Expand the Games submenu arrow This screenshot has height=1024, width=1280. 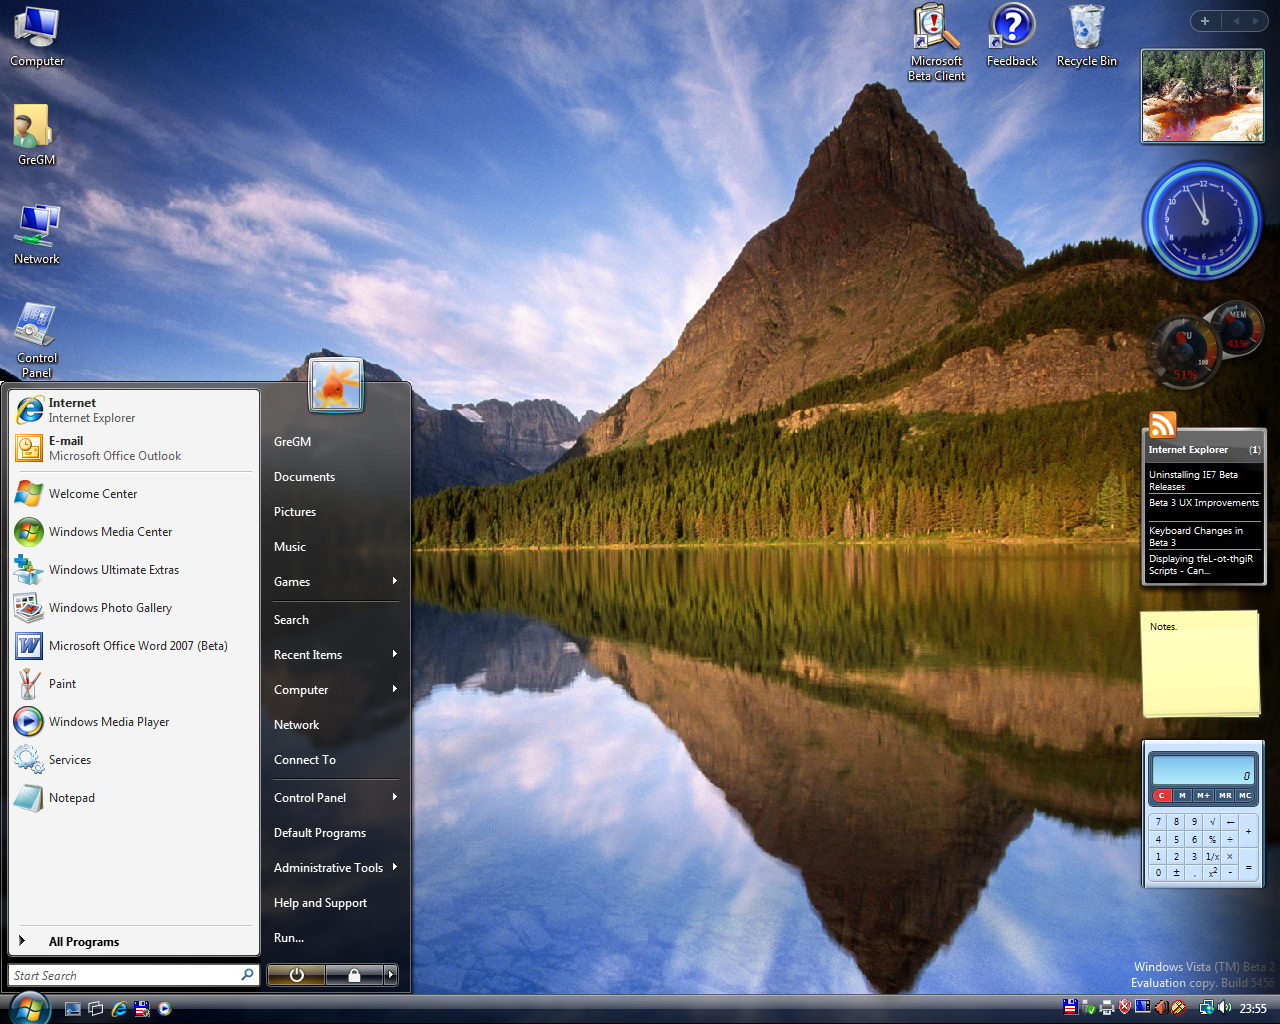[x=395, y=581]
